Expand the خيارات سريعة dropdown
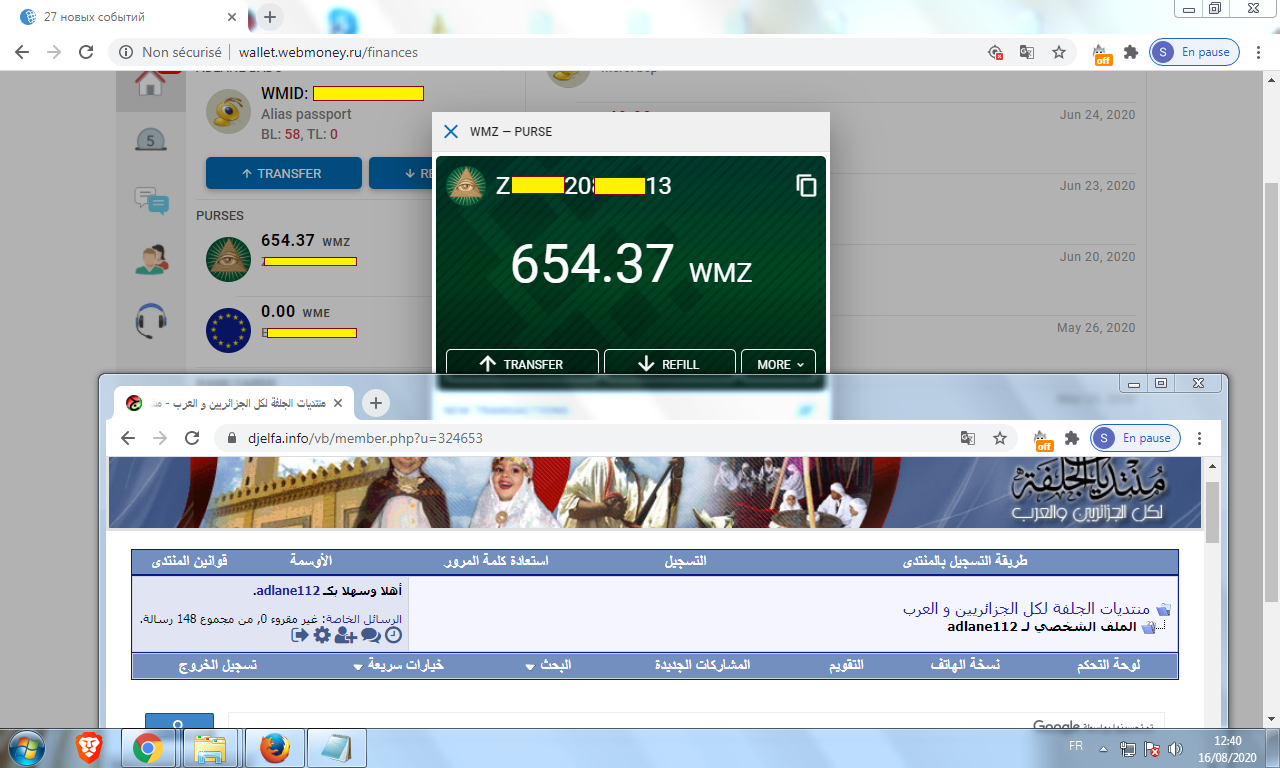The image size is (1280, 768). (x=399, y=665)
